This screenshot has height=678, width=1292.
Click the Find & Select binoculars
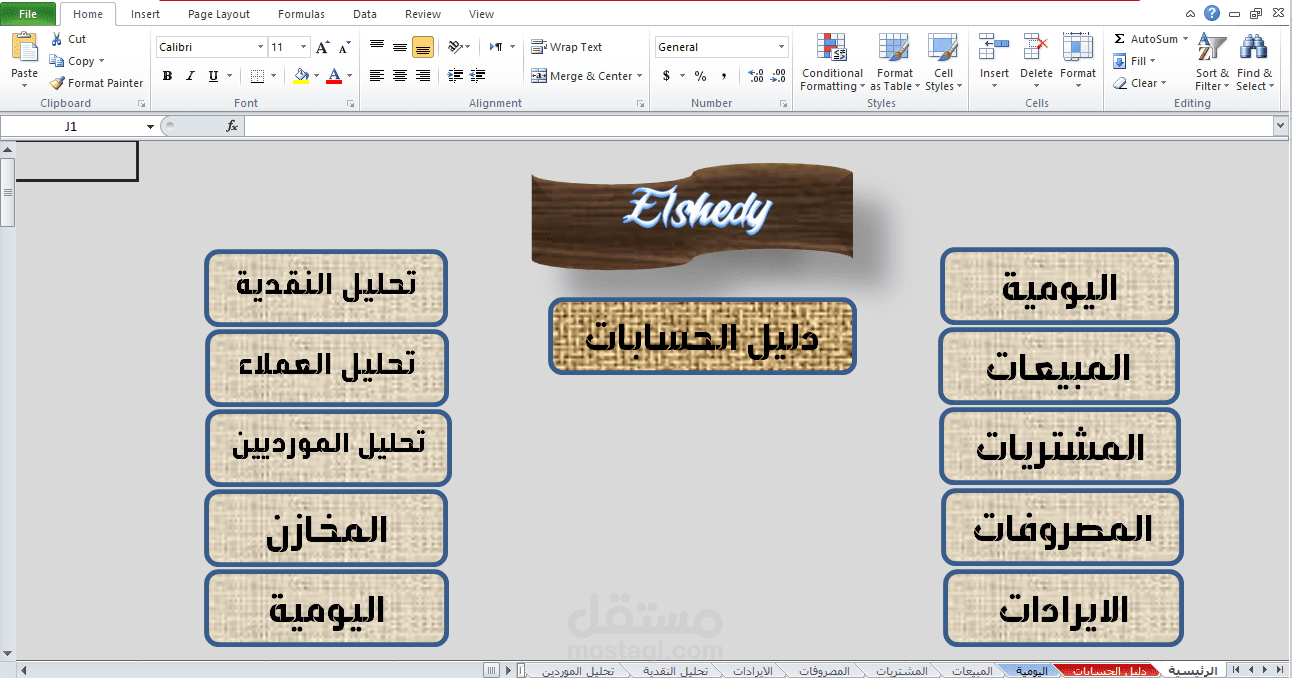point(1253,47)
